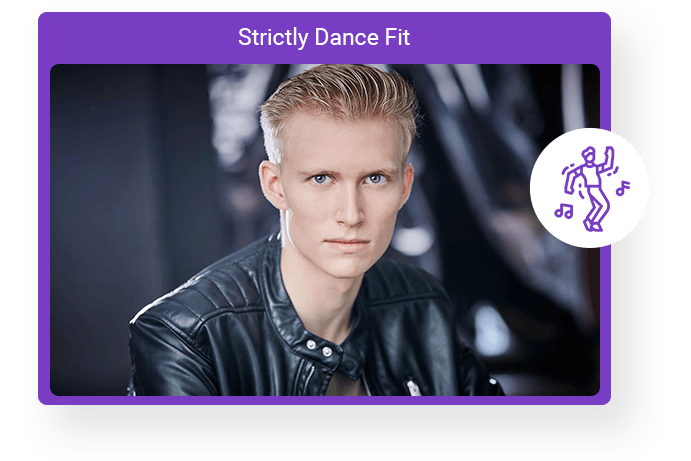This screenshot has height=461, width=691.
Task: Open the white circular dance badge
Action: [x=590, y=188]
